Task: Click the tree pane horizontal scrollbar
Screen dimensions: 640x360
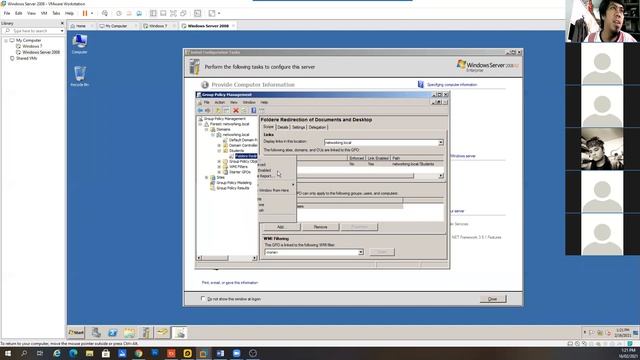Action: (x=227, y=258)
